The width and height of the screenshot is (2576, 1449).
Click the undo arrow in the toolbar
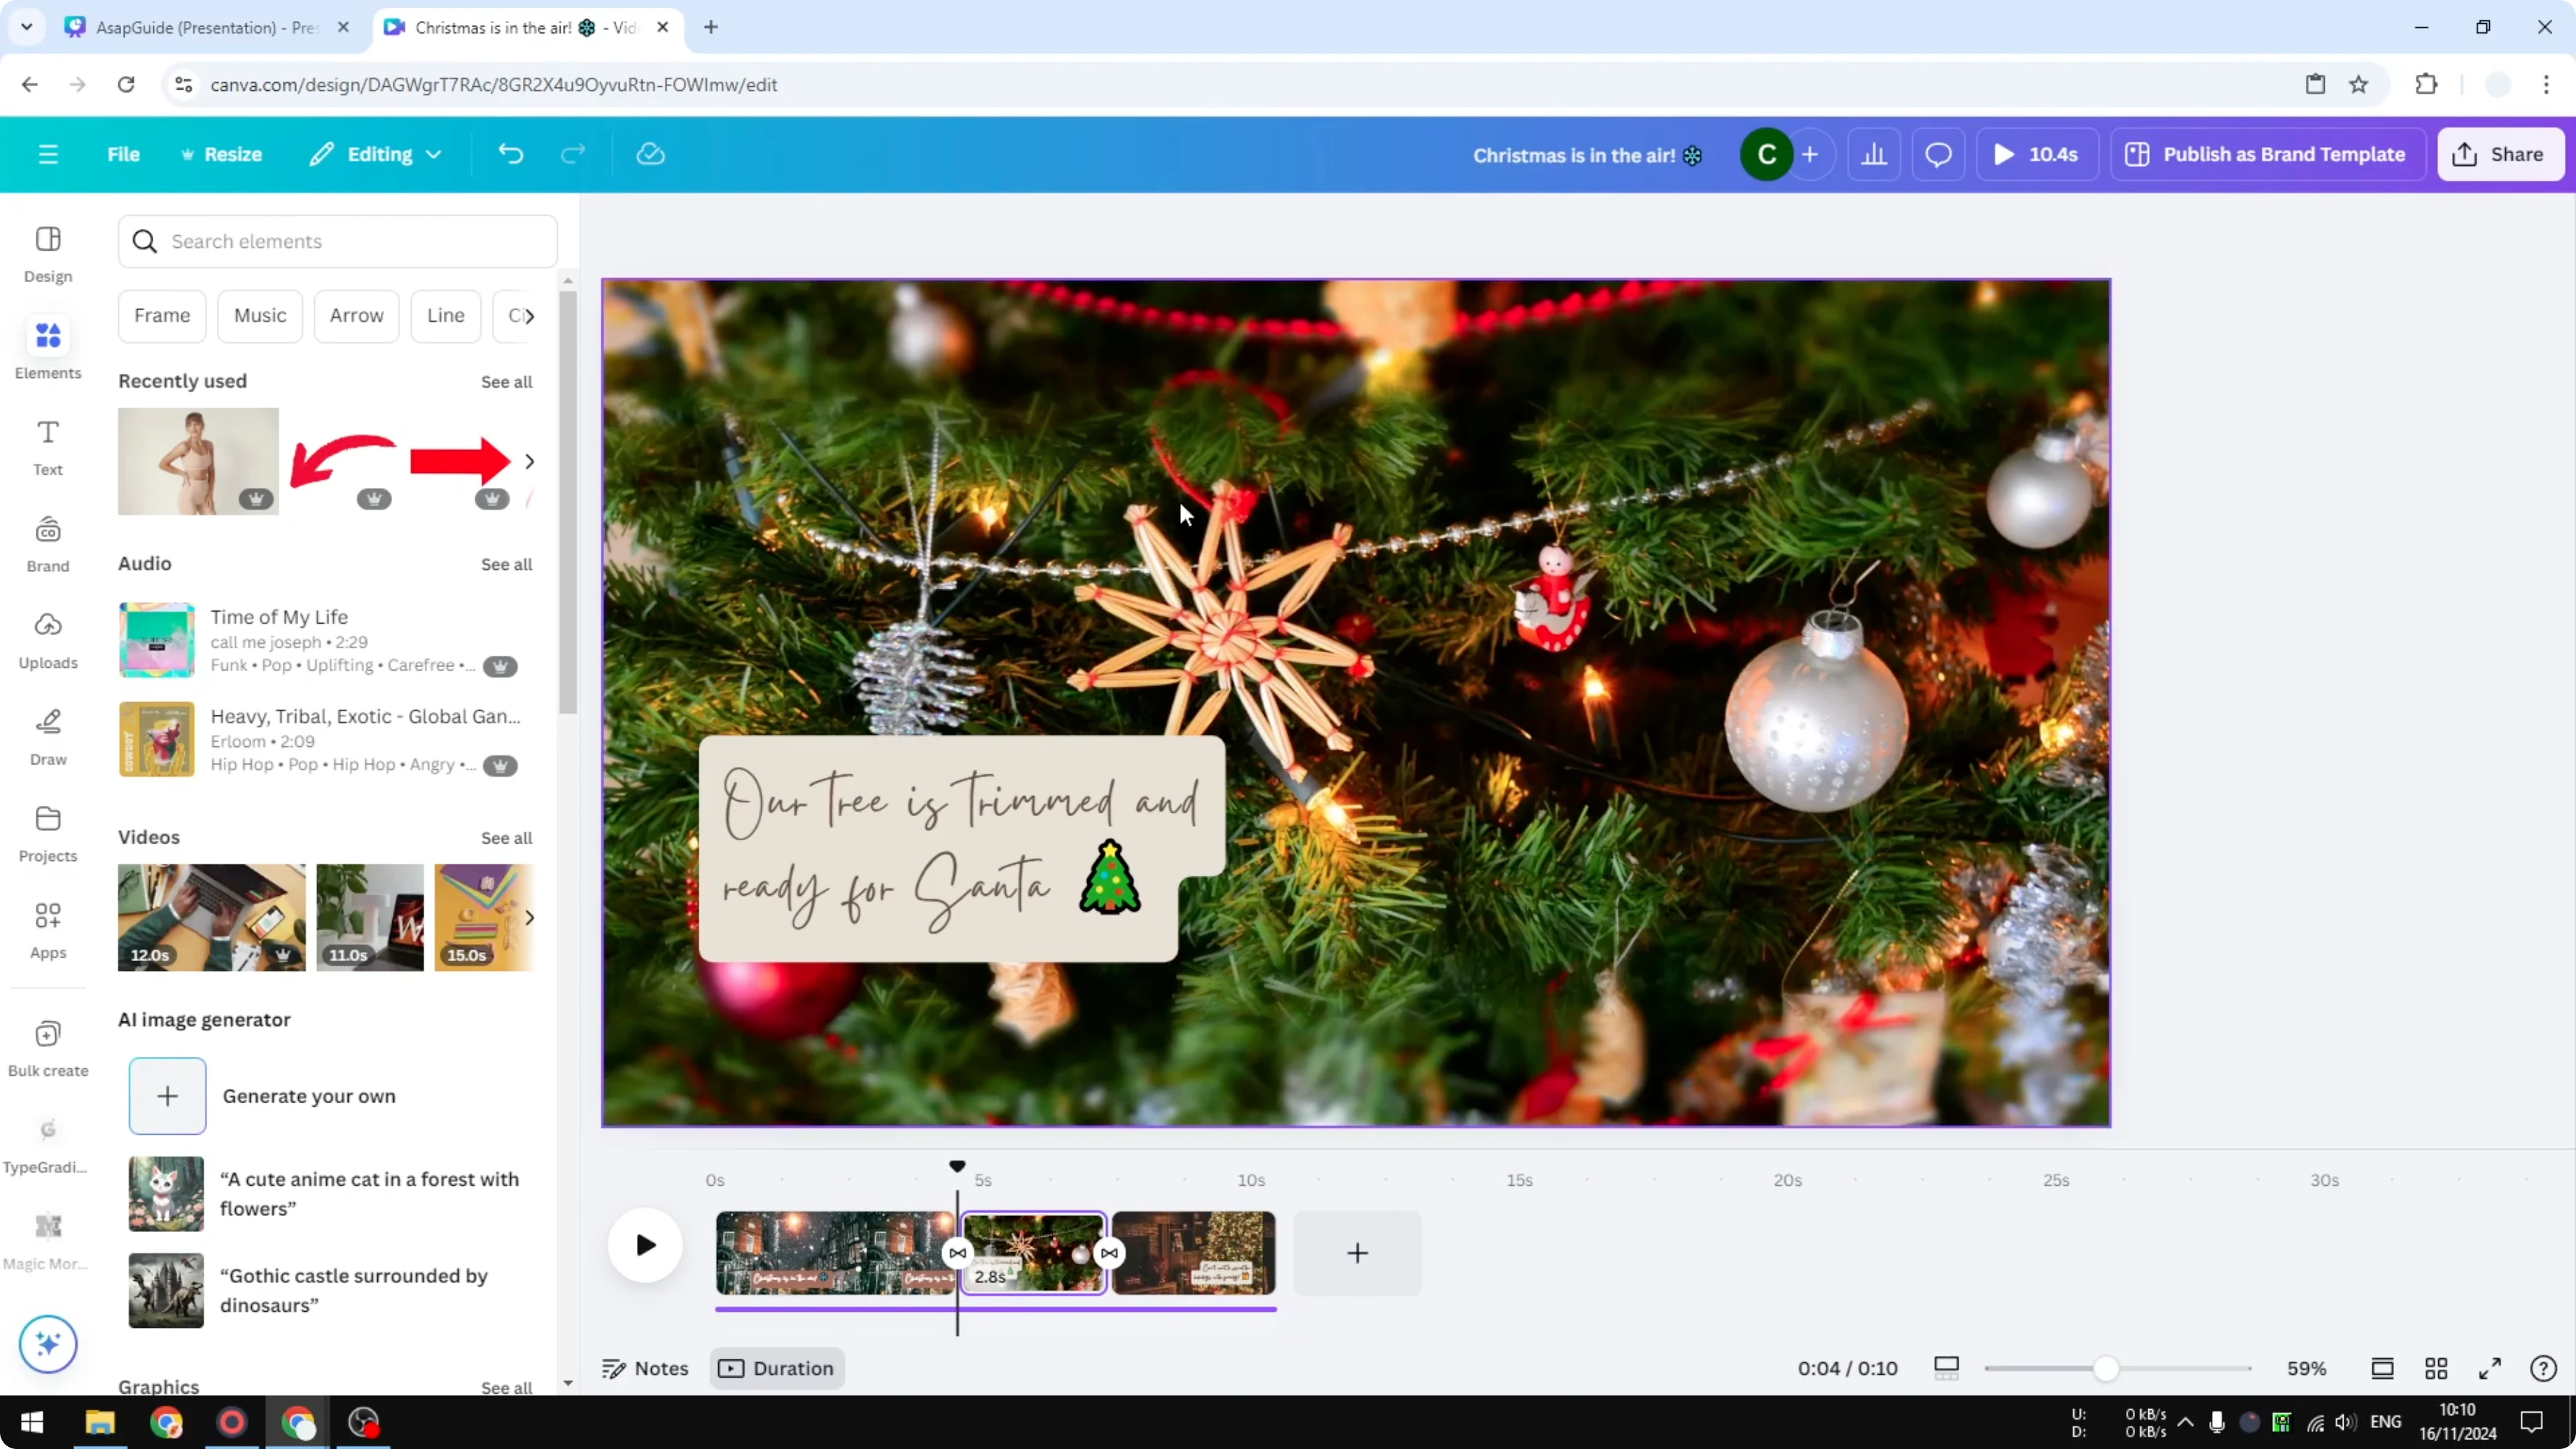(x=510, y=153)
